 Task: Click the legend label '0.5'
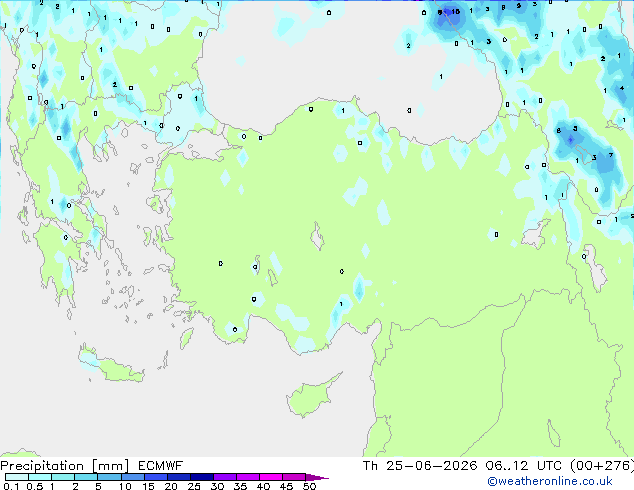[34, 486]
